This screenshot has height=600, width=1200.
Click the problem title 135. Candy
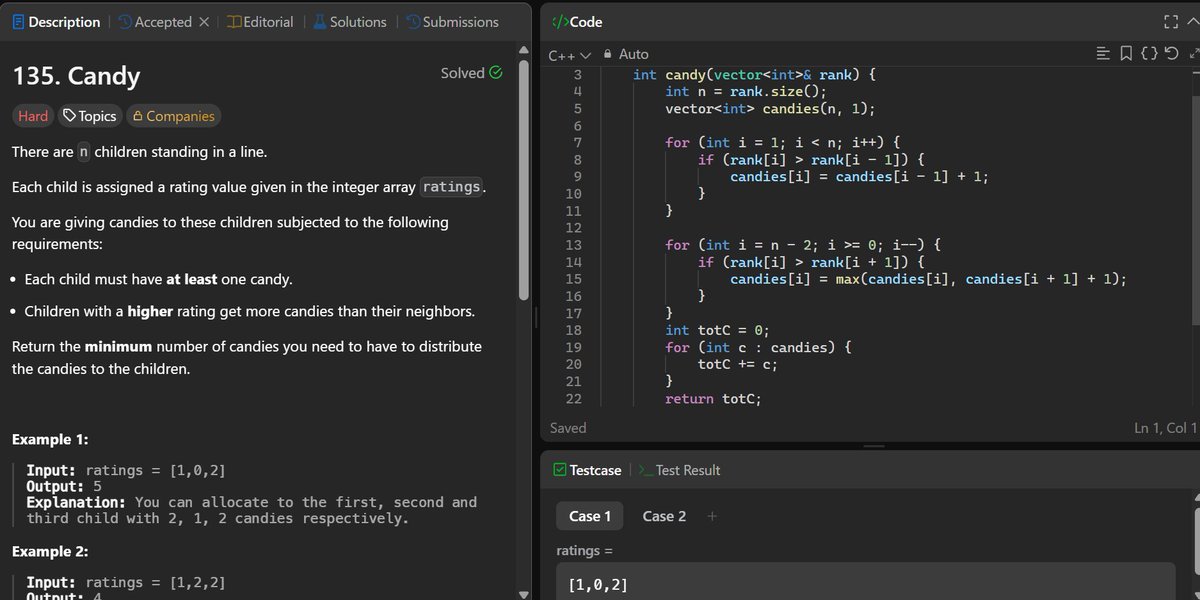pos(76,76)
